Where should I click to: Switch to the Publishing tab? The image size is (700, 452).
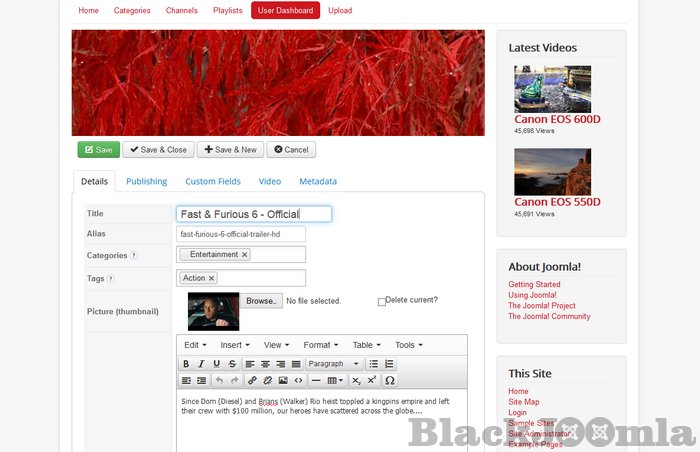146,182
